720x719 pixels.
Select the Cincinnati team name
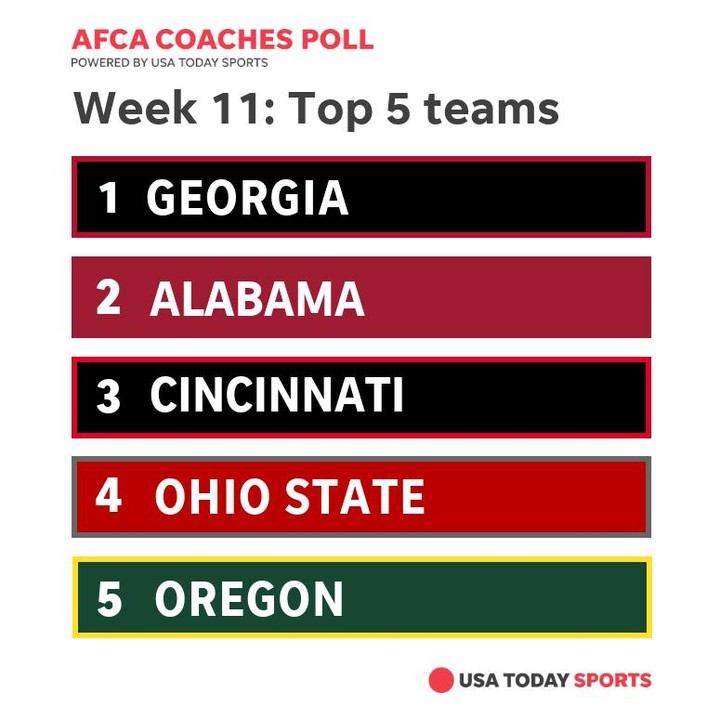pyautogui.click(x=277, y=397)
